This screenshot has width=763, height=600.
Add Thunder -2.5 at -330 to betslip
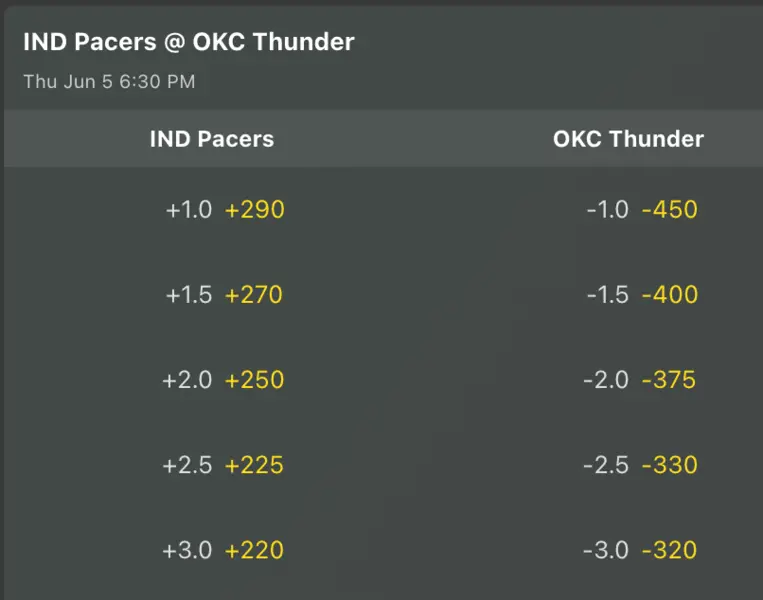point(641,465)
